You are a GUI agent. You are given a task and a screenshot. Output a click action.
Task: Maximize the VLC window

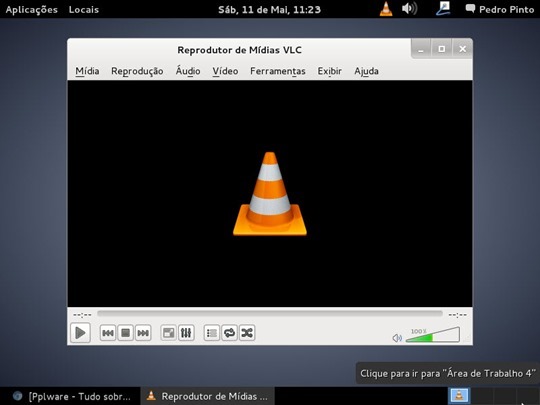tap(442, 49)
